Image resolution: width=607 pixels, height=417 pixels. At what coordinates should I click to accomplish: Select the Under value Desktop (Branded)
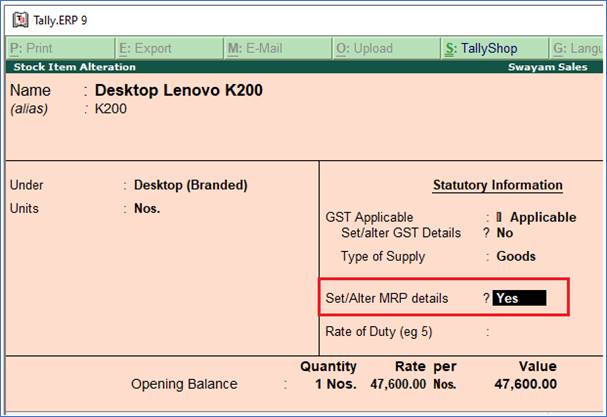[190, 185]
